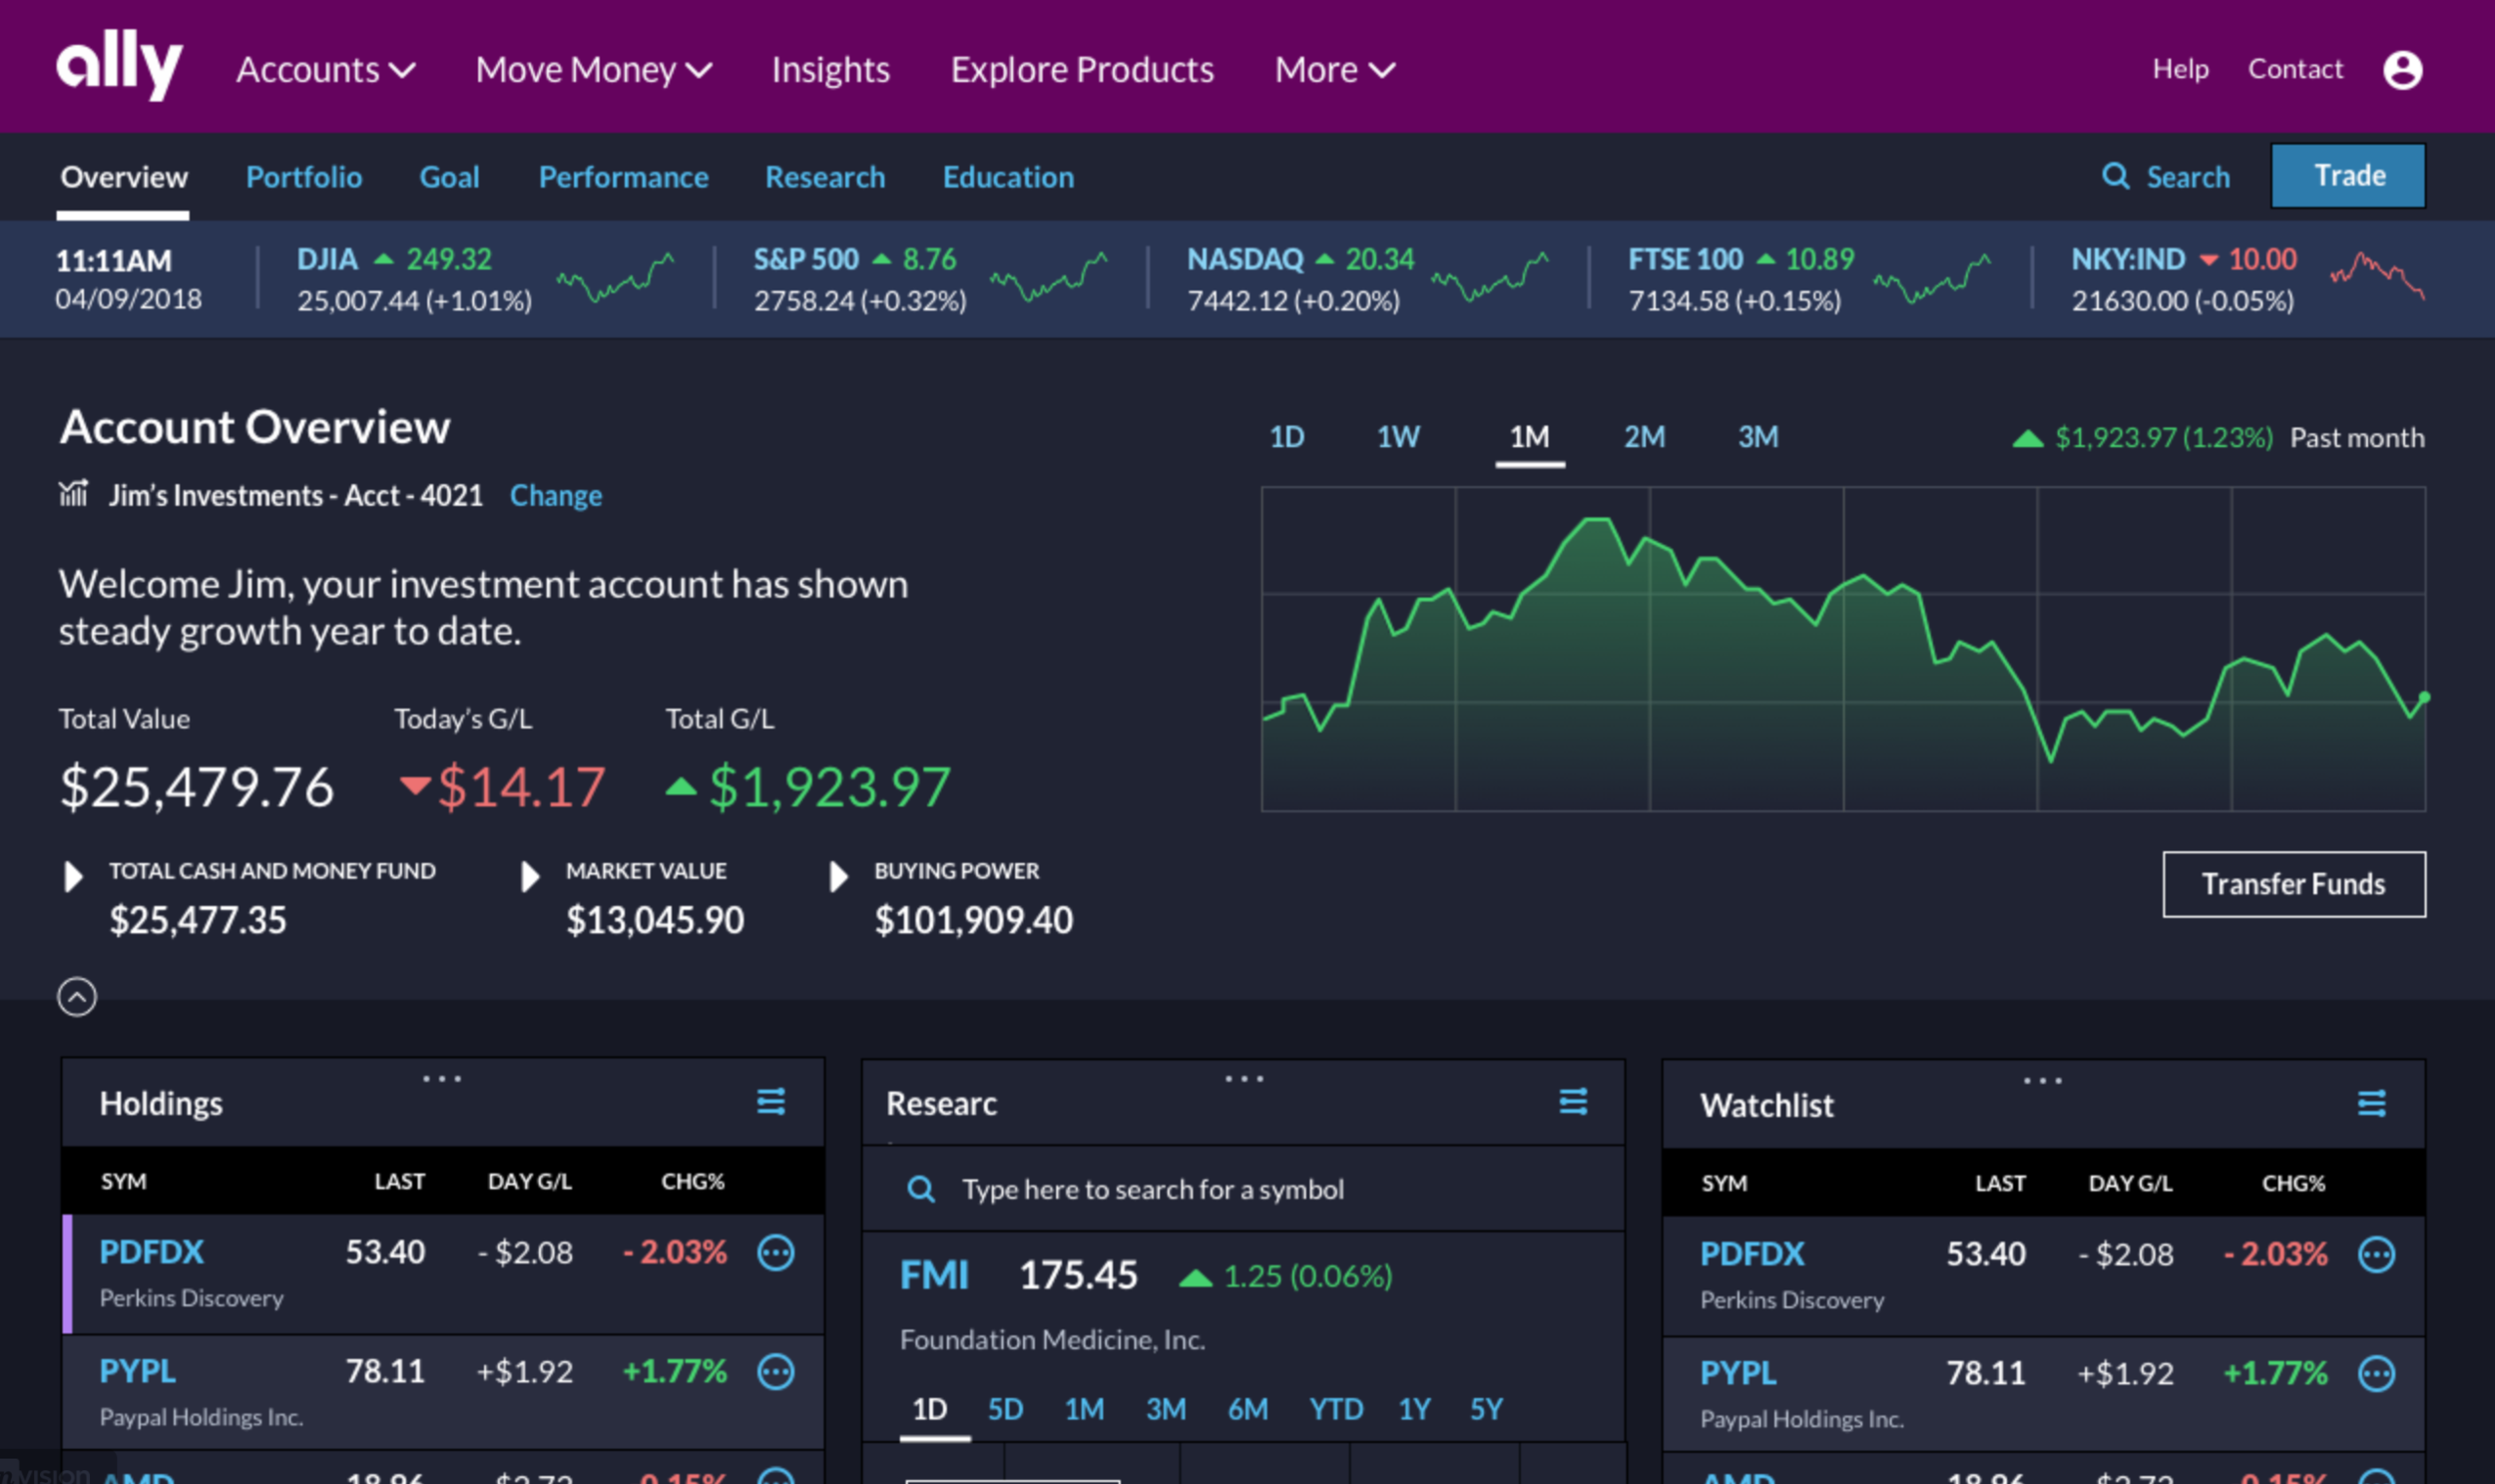
Task: Open the Contact link
Action: pyautogui.click(x=2295, y=69)
